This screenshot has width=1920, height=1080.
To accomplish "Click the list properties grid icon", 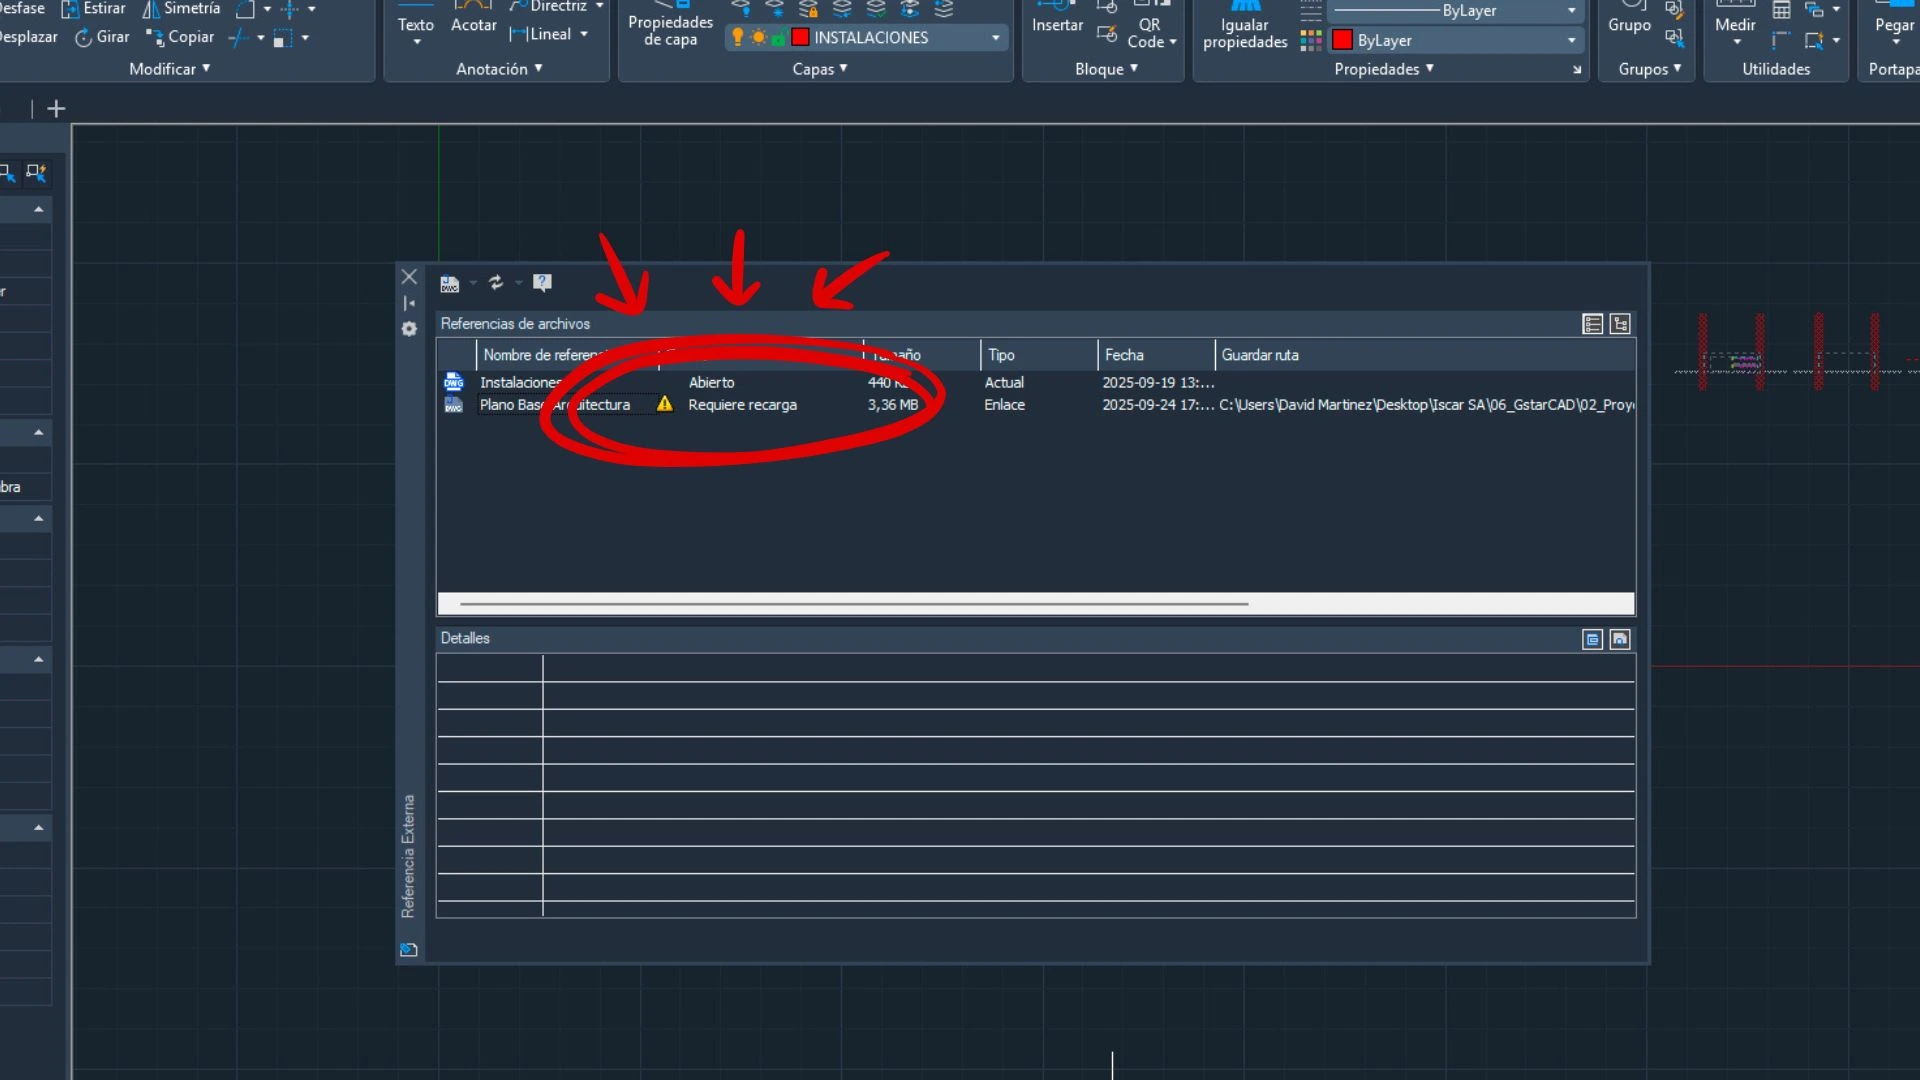I will (1311, 40).
